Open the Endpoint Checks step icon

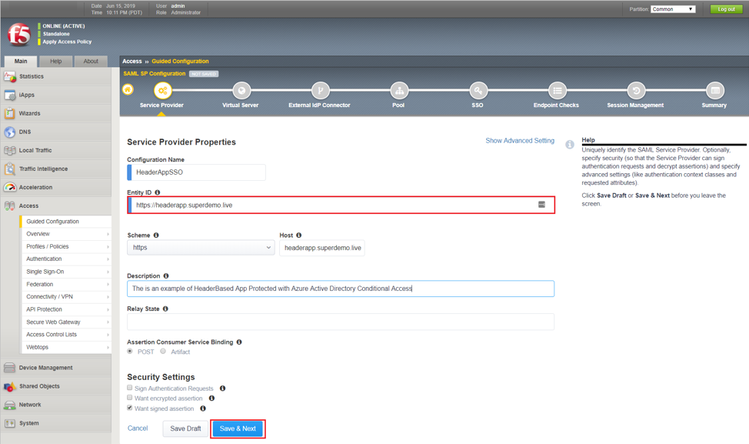(x=557, y=90)
